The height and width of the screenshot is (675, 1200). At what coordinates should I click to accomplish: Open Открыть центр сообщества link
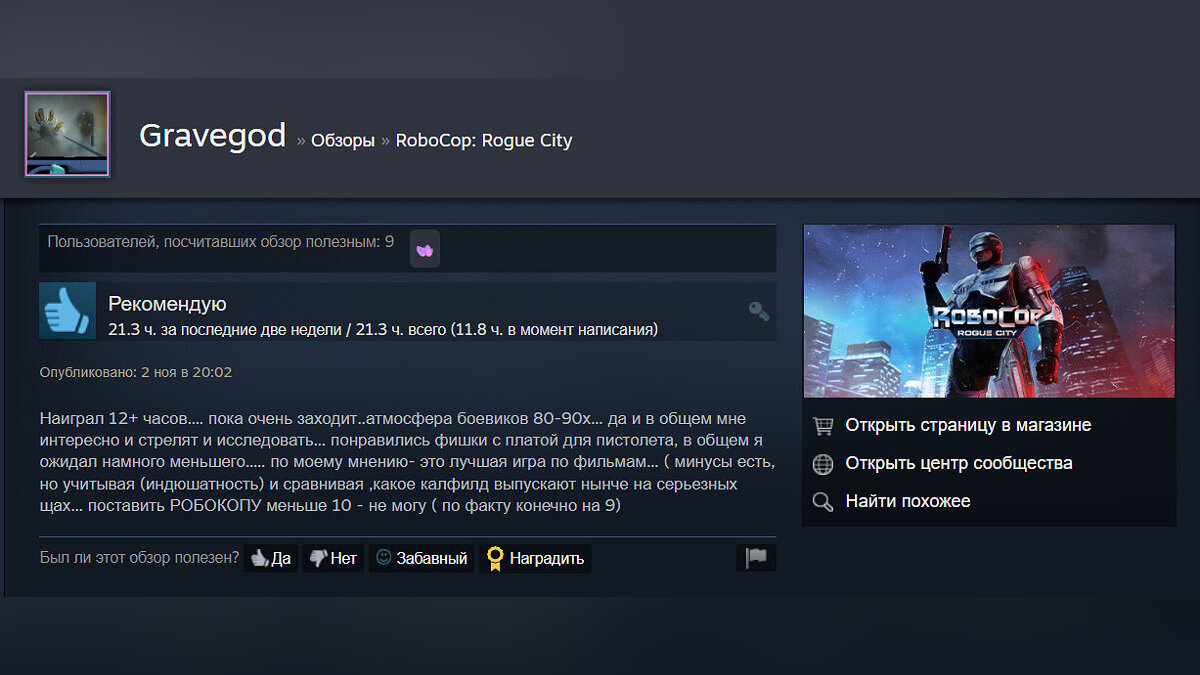[959, 463]
